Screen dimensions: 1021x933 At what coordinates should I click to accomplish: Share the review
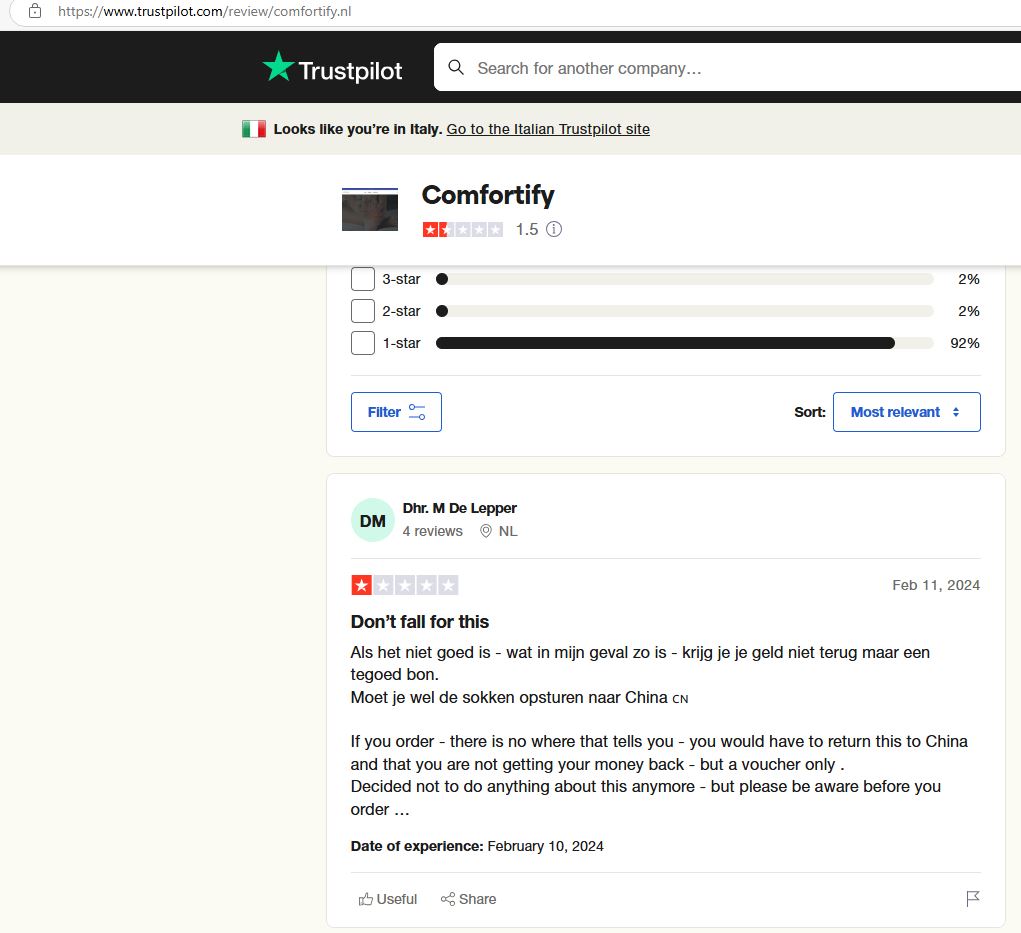click(x=468, y=899)
